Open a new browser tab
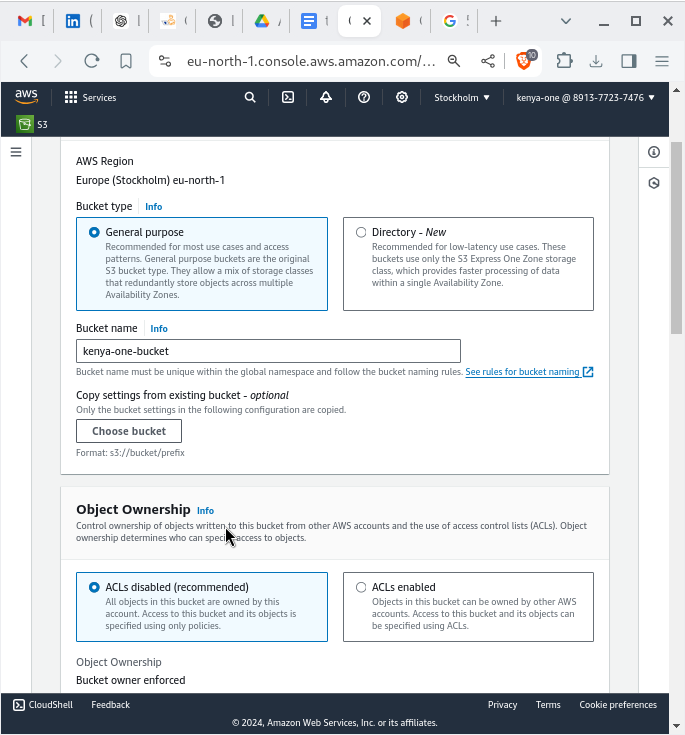This screenshot has height=735, width=685. [x=496, y=21]
